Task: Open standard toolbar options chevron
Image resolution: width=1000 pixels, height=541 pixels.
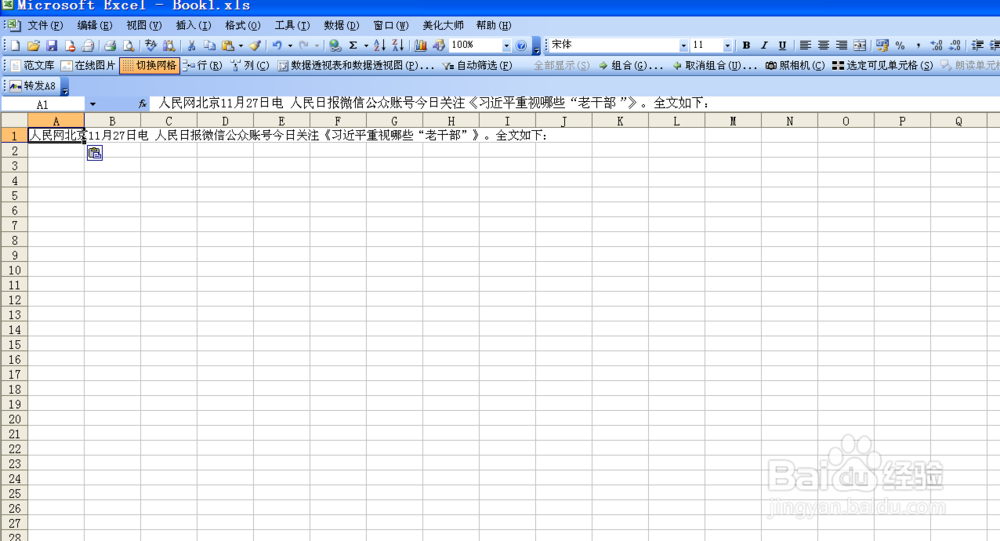Action: point(536,47)
